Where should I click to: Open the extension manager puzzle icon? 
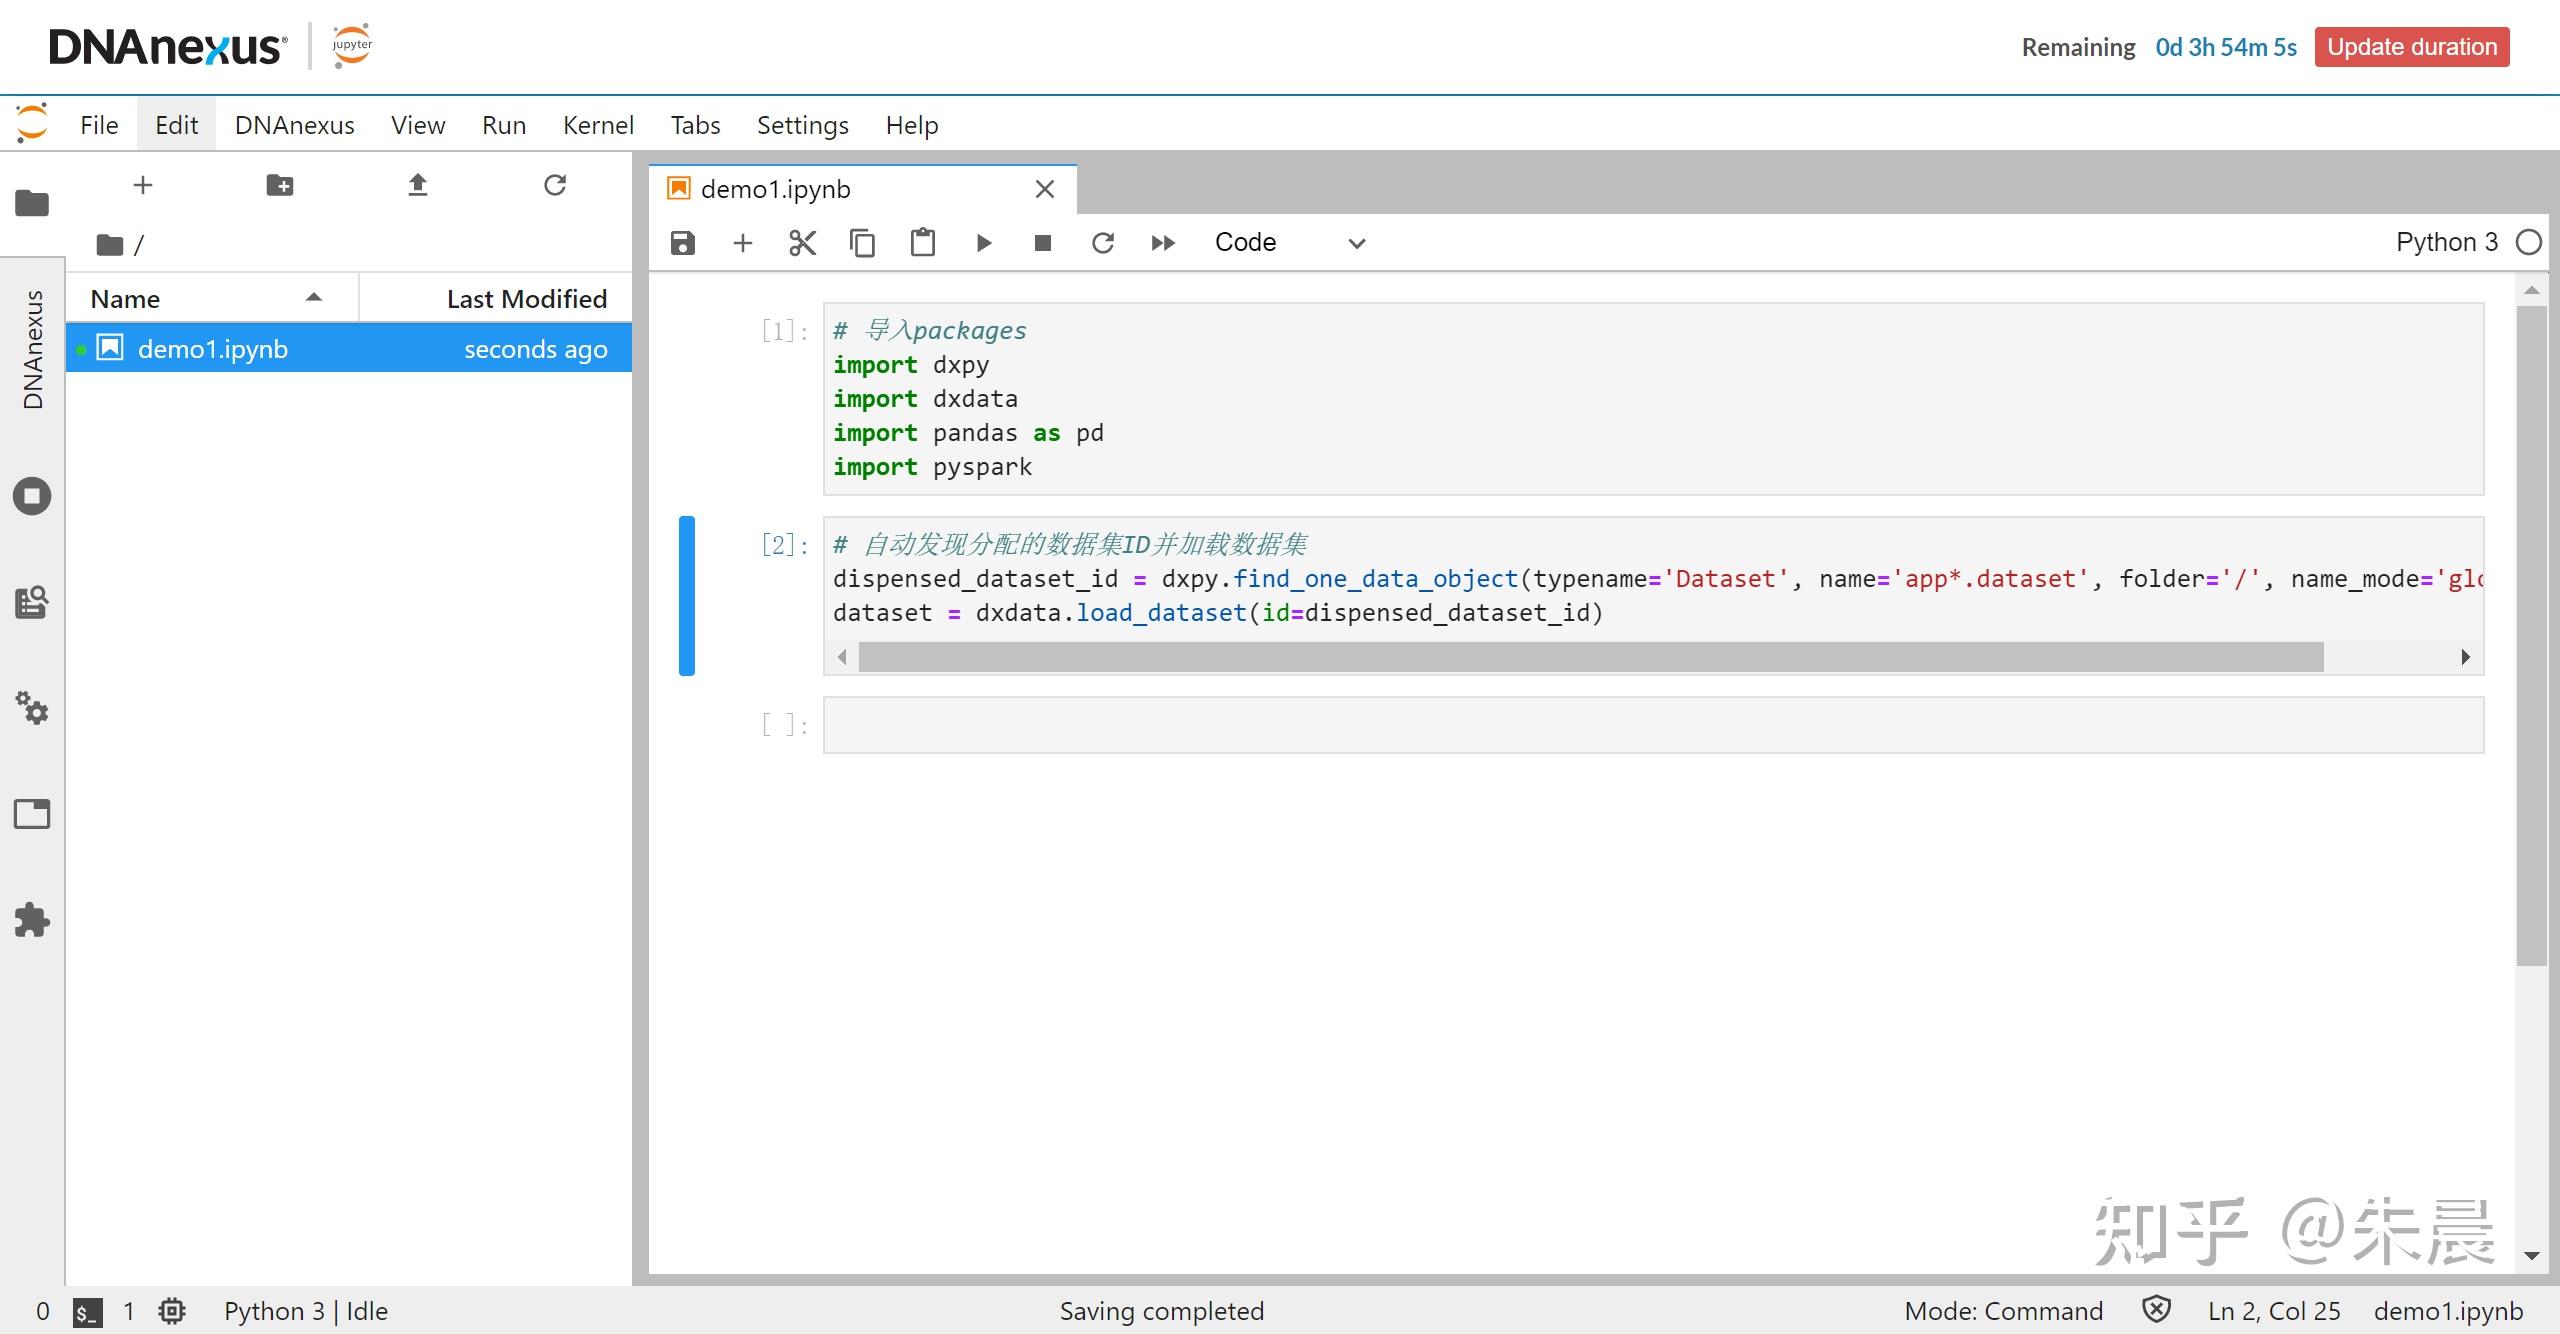pyautogui.click(x=32, y=920)
